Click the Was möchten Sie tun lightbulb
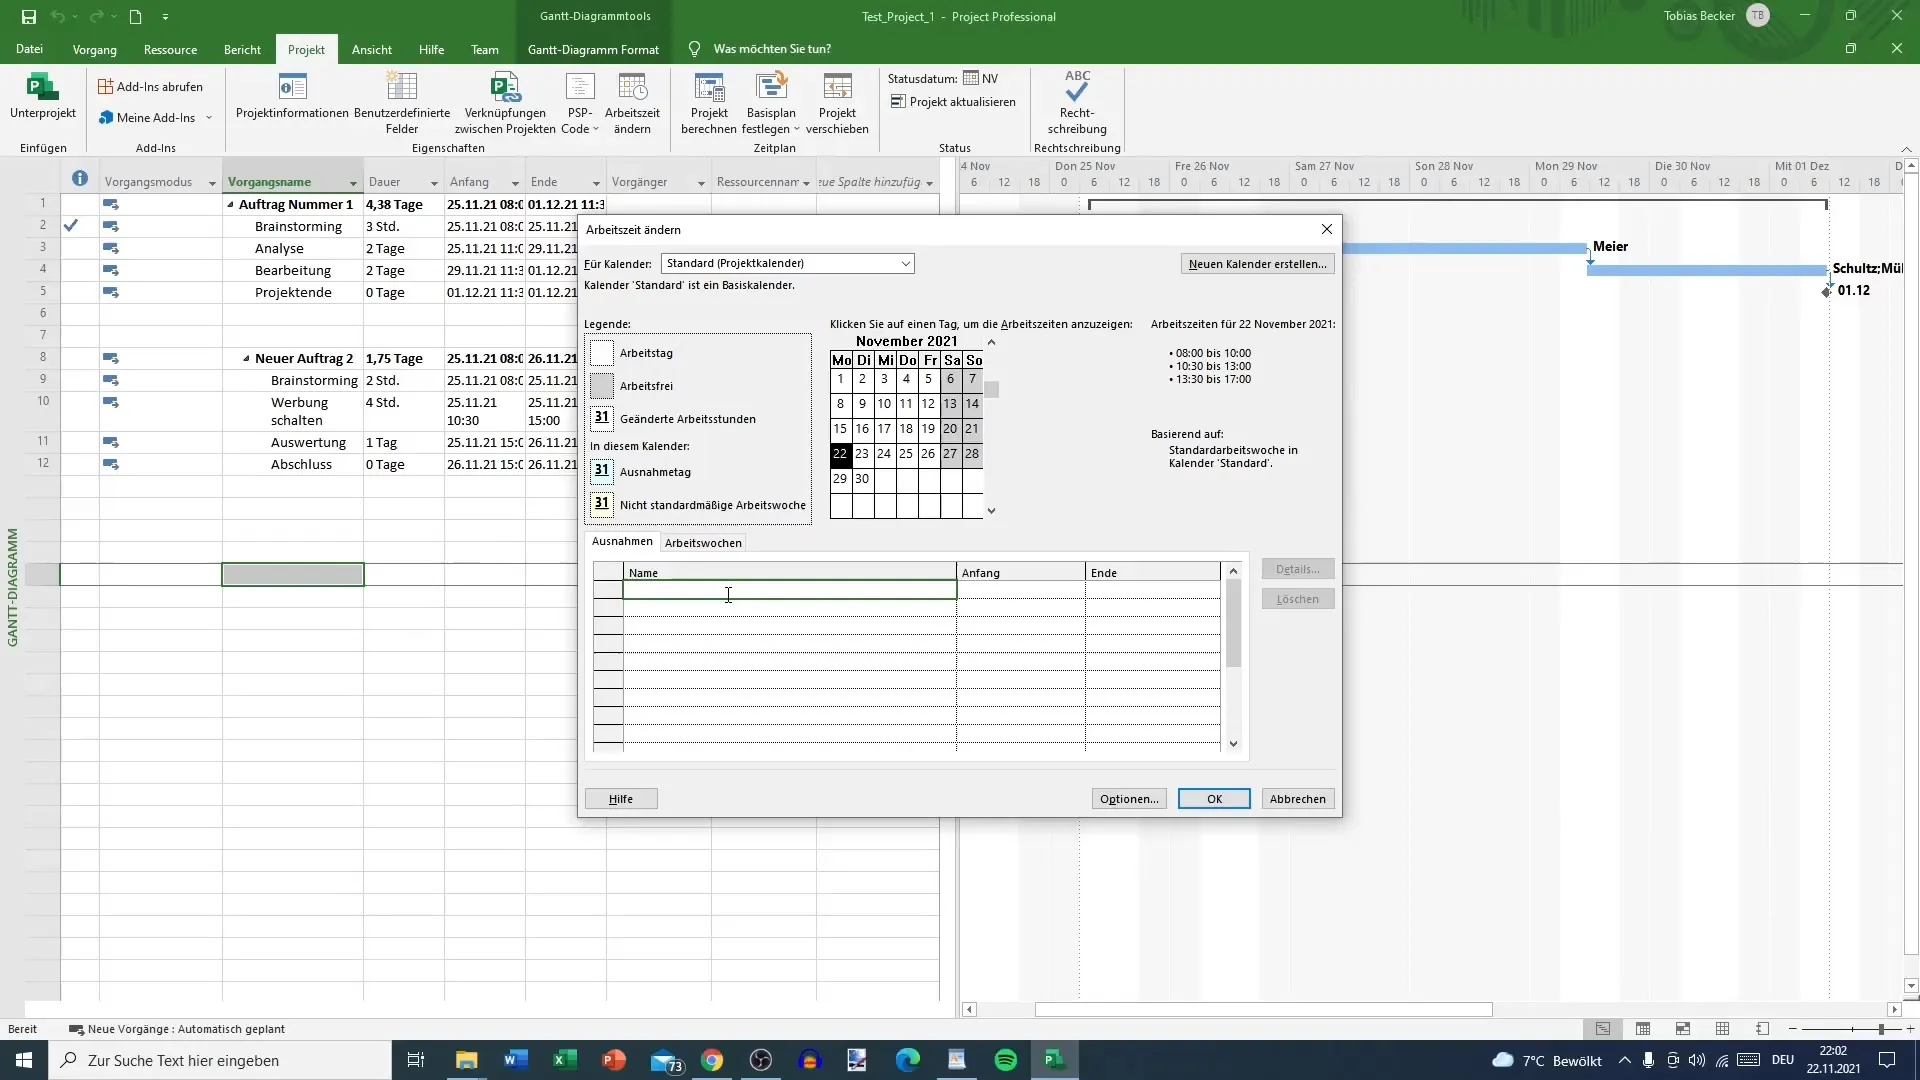 [x=695, y=49]
